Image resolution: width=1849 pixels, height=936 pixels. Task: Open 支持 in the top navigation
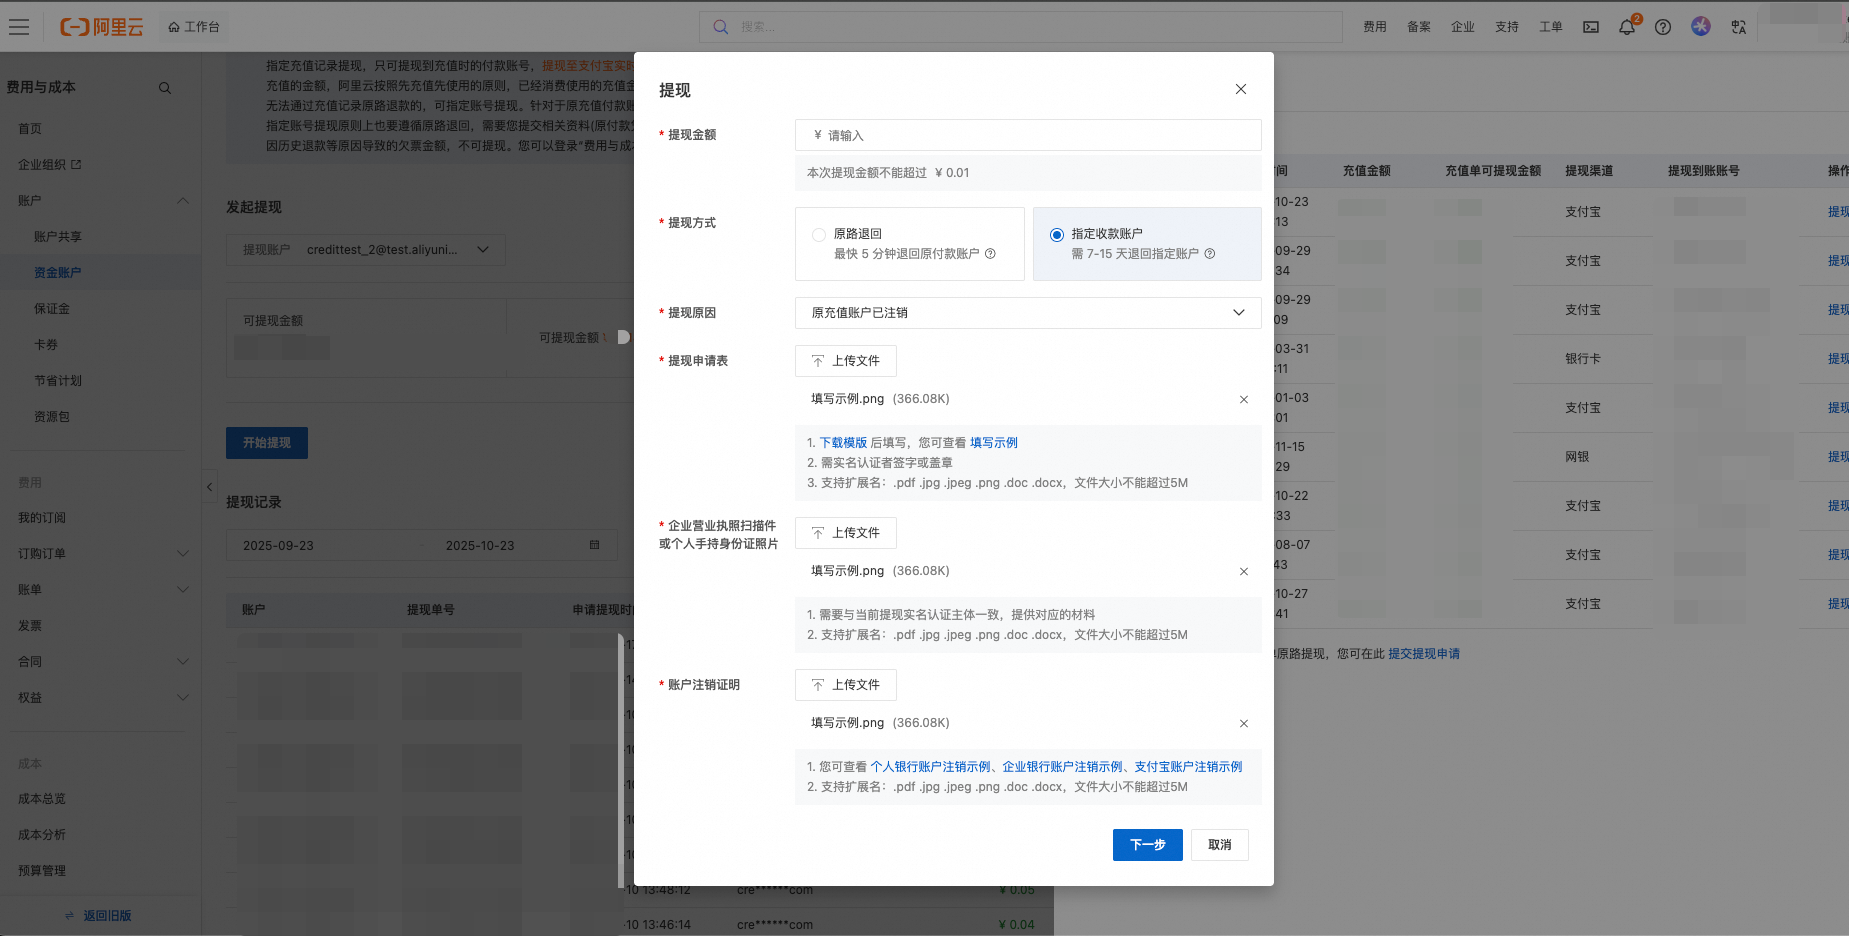(1507, 27)
